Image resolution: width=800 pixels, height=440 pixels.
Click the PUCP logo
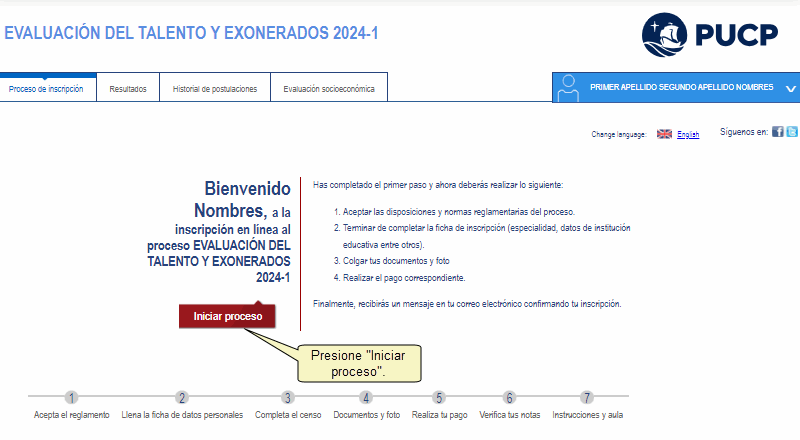[x=709, y=36]
